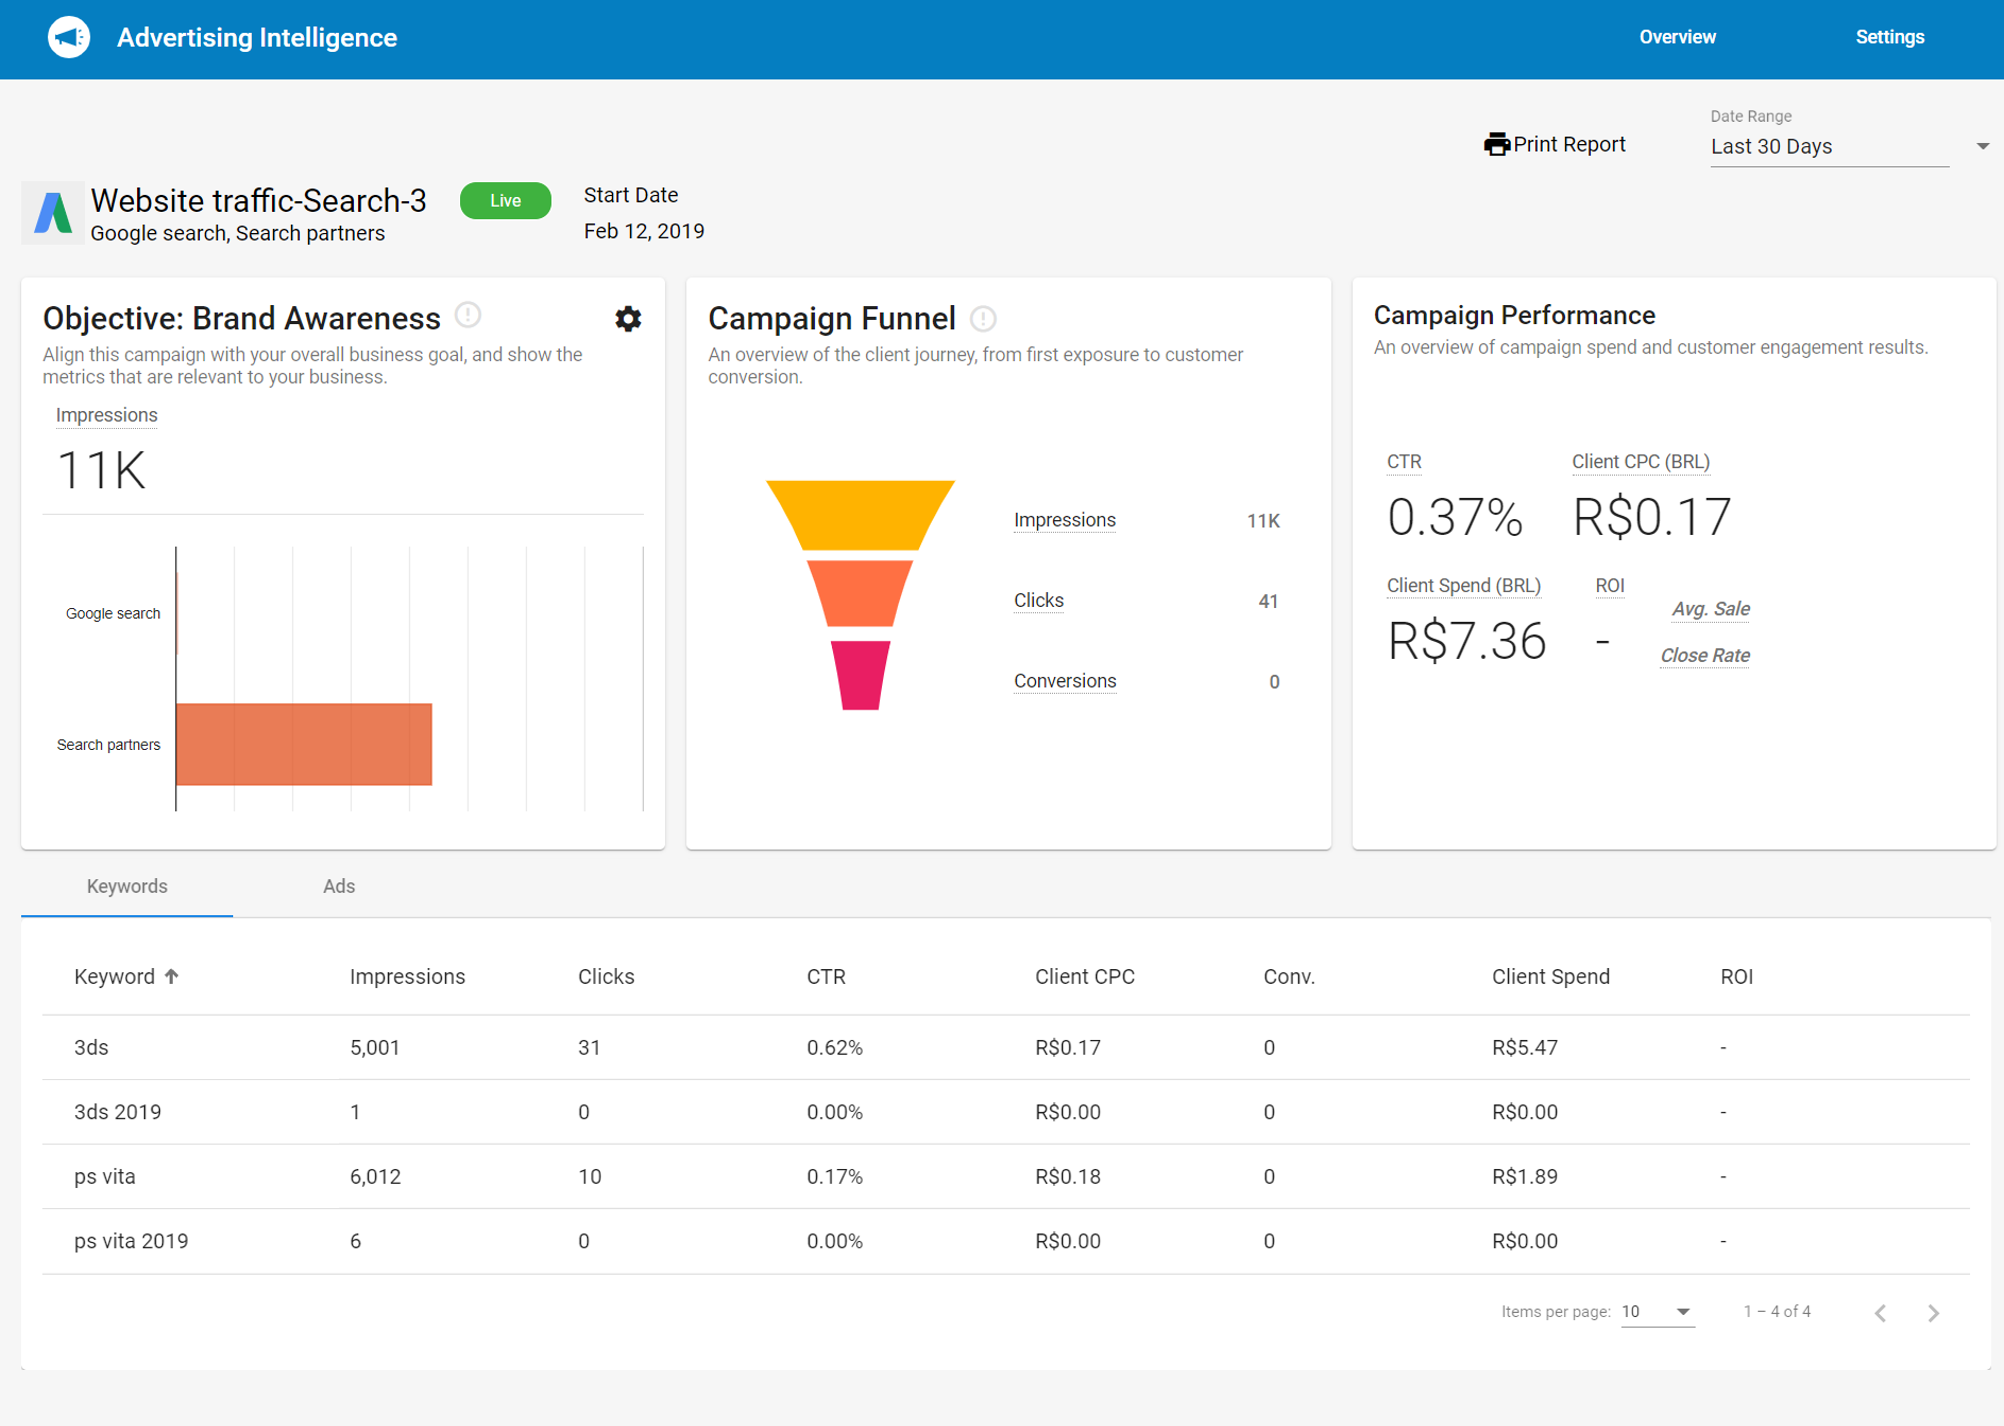Click the ROI label in Campaign Performance
This screenshot has height=1426, width=2004.
click(1609, 586)
